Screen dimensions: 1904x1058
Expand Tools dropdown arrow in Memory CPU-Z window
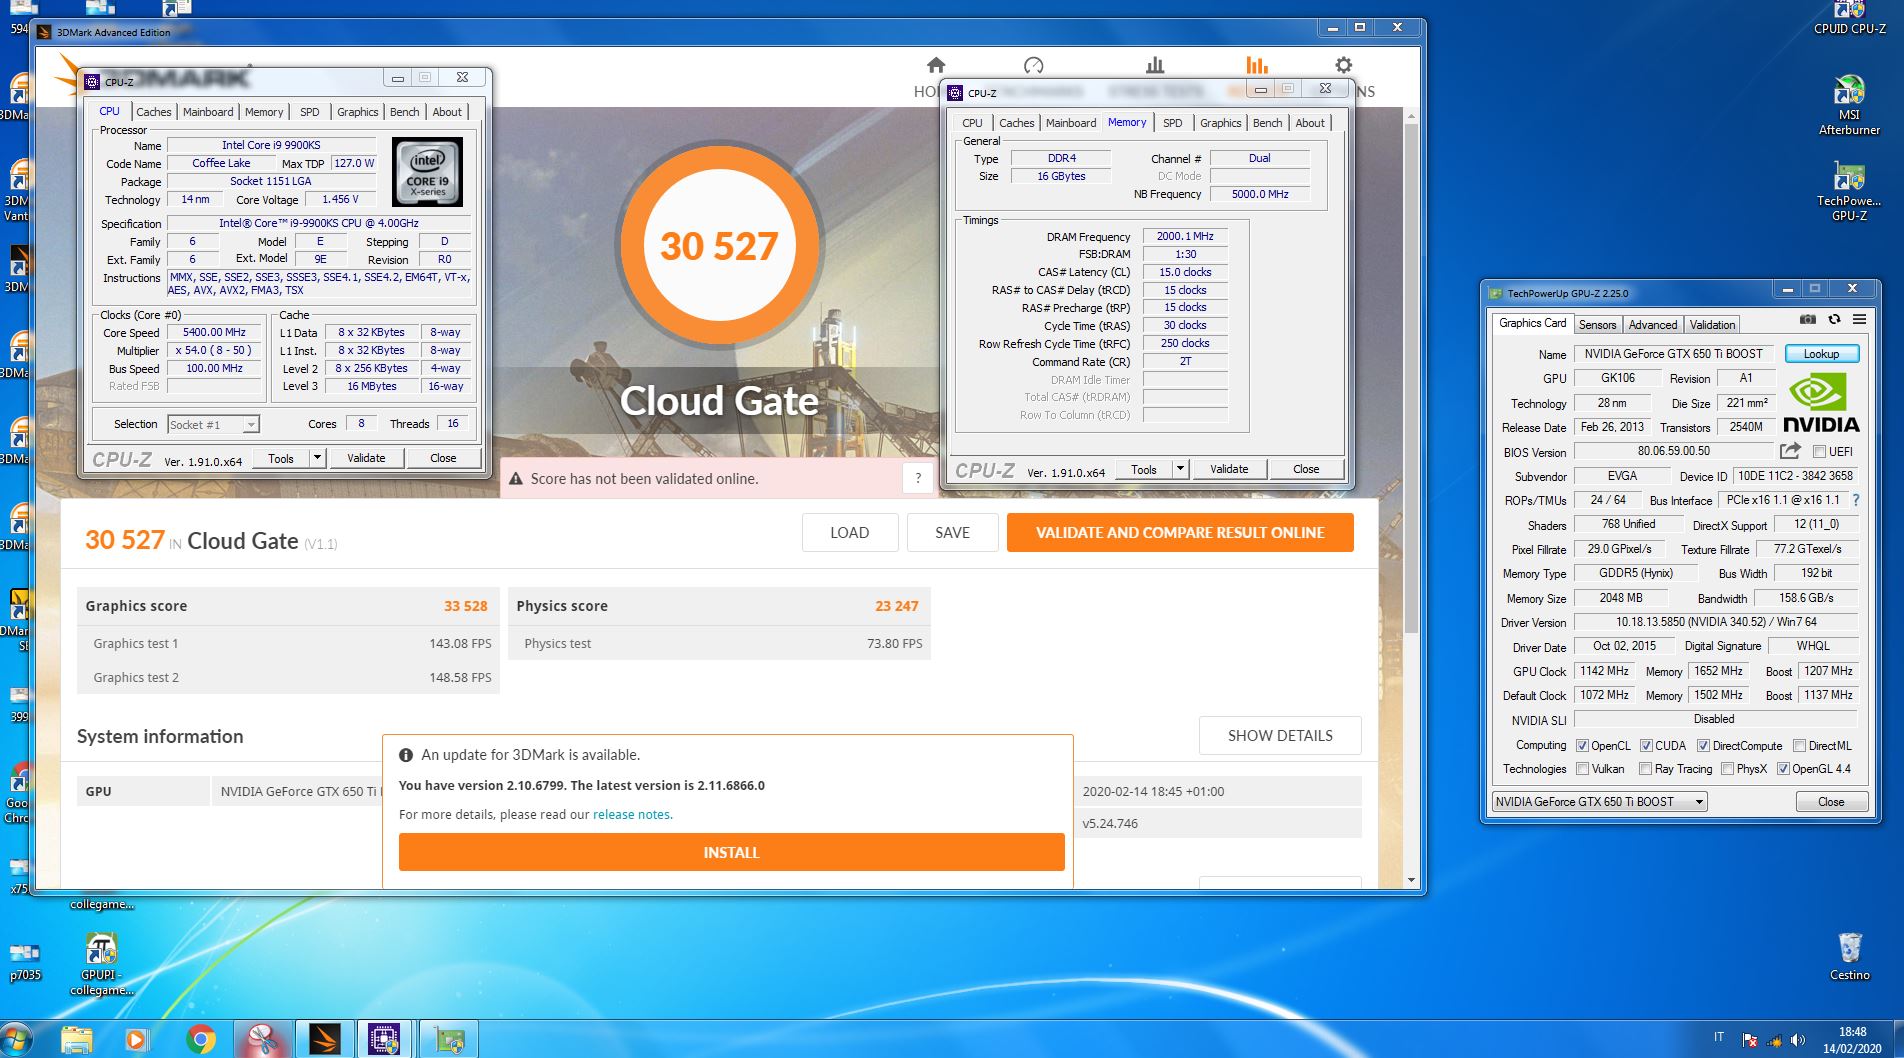1180,469
